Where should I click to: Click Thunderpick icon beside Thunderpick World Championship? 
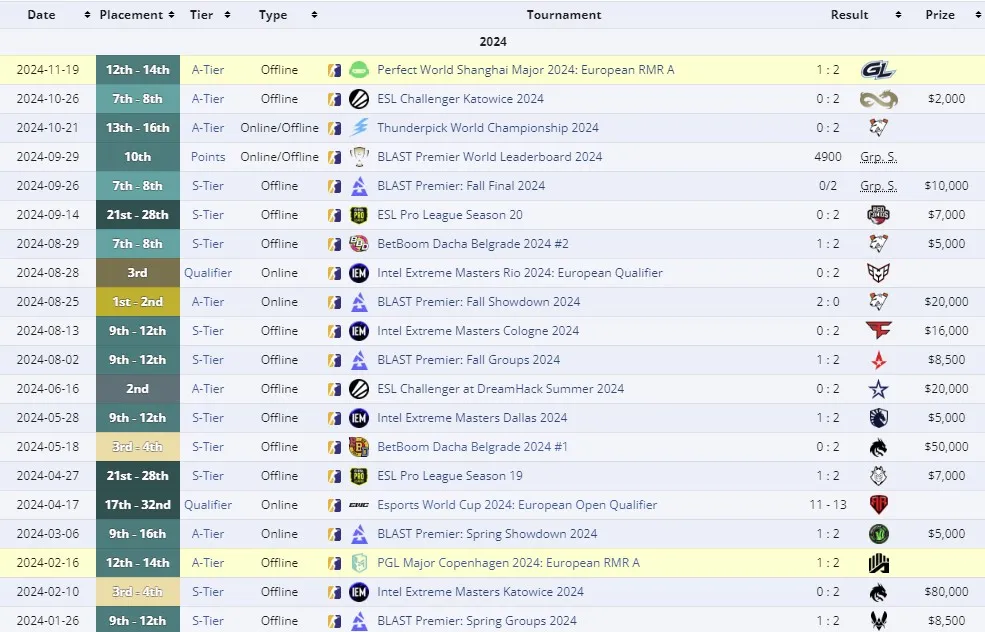pos(359,128)
